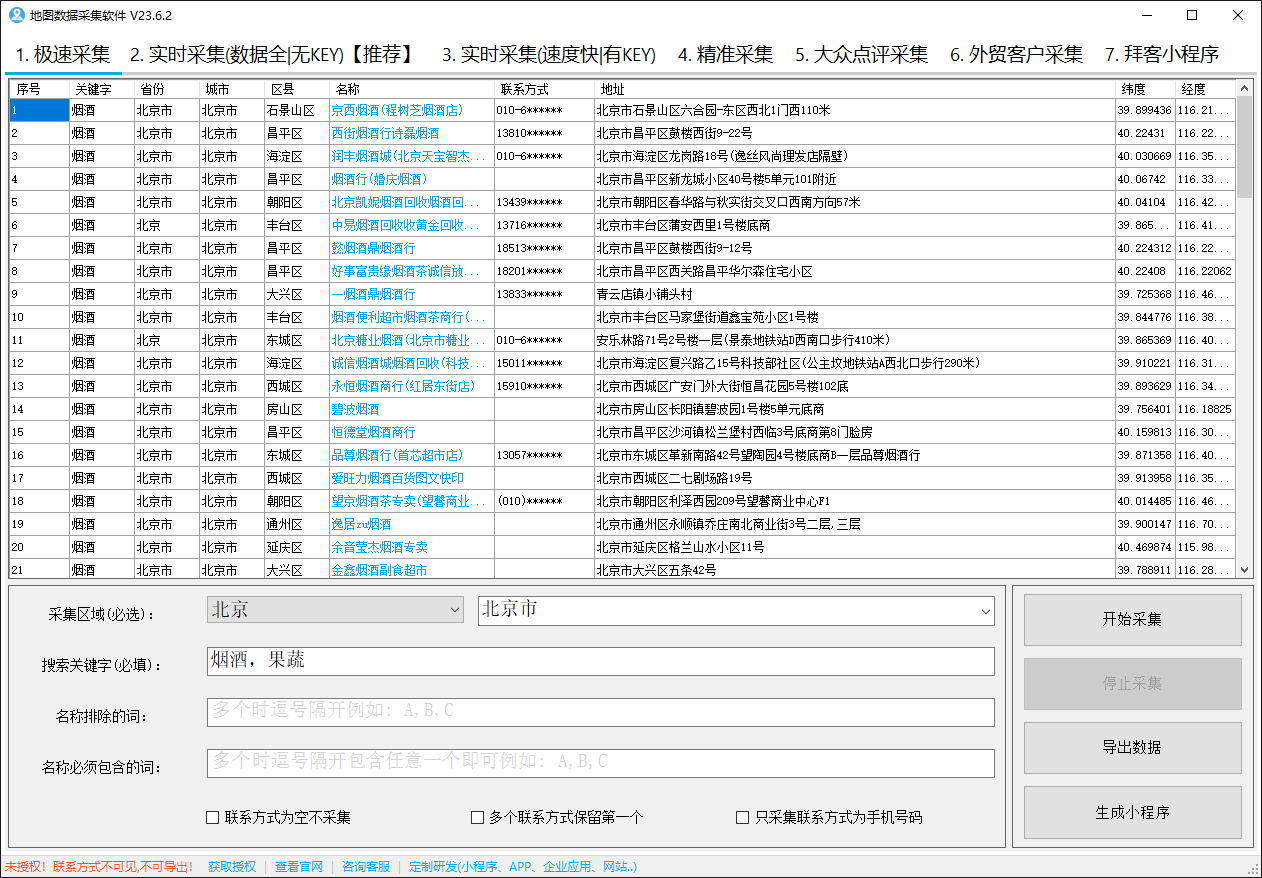The image size is (1262, 878).
Task: Open the 大众点评采集 tab
Action: point(862,56)
